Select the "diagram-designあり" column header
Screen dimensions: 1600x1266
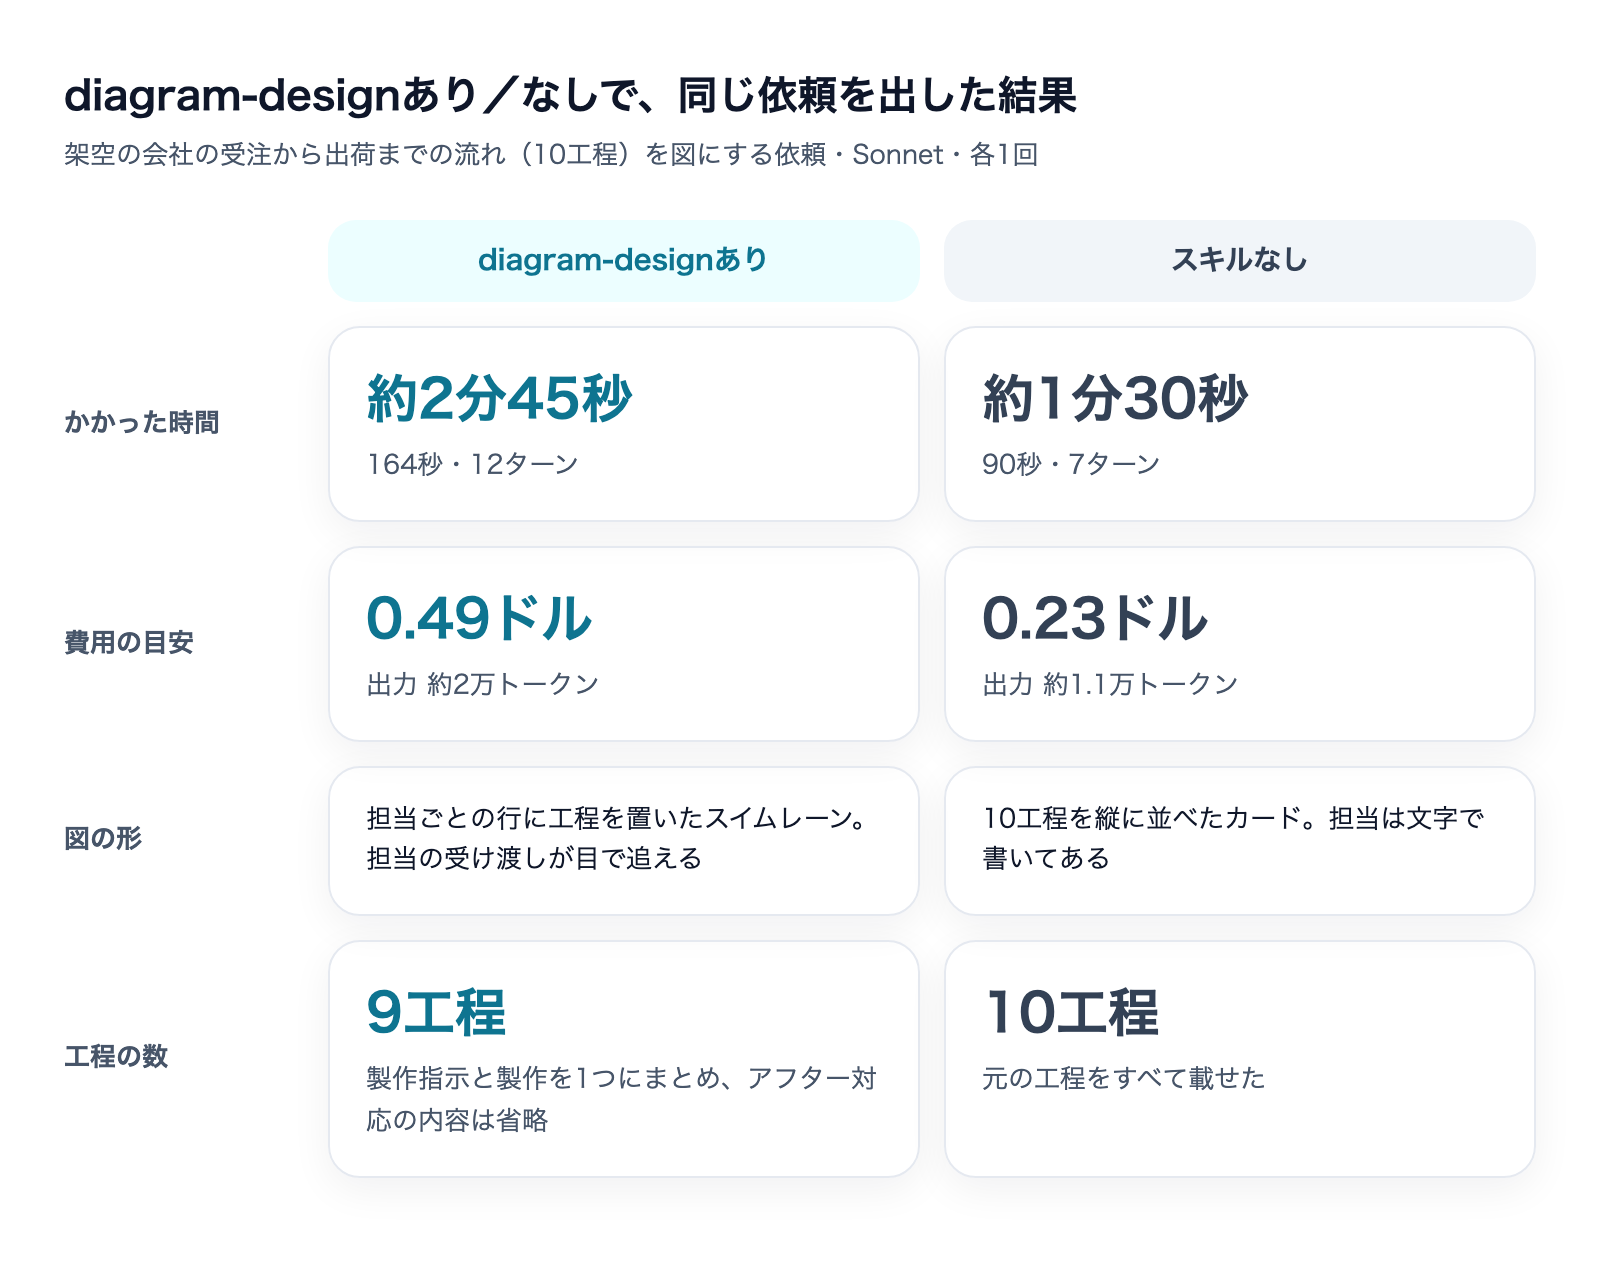click(x=623, y=260)
